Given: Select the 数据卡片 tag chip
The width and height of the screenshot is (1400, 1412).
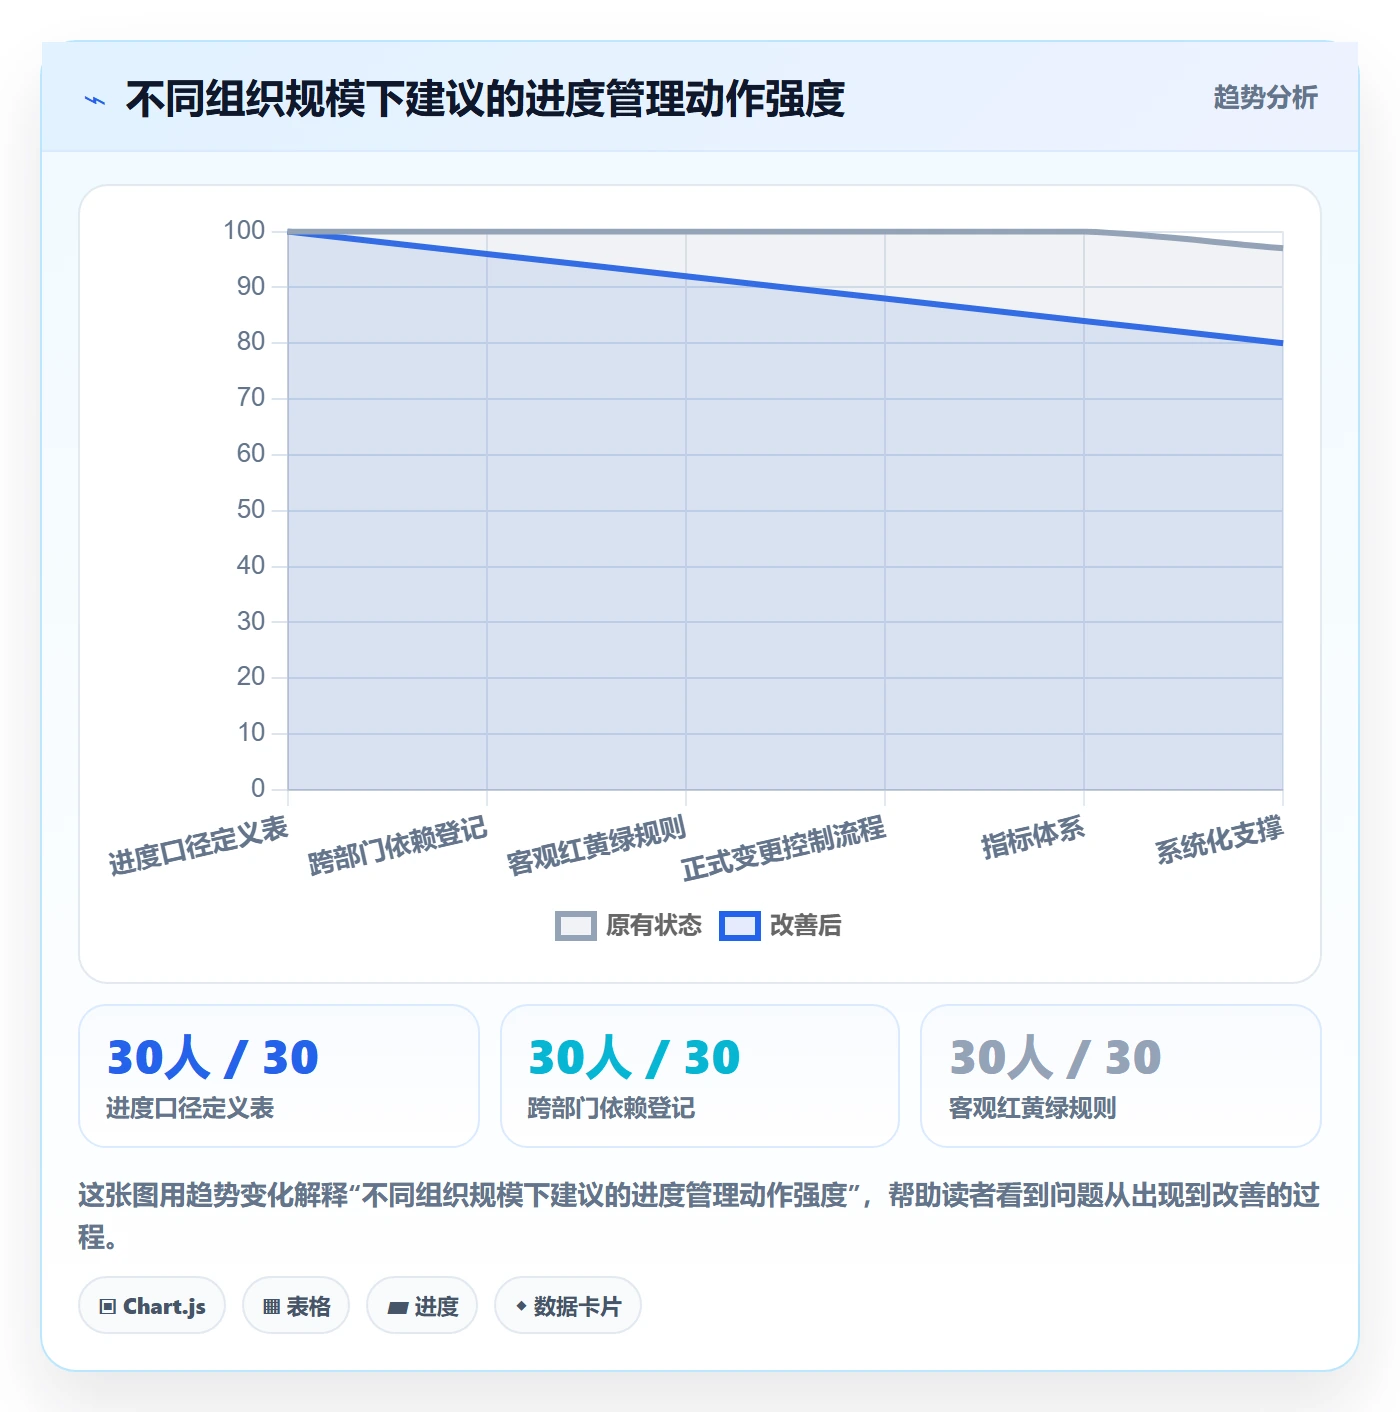Looking at the screenshot, I should tap(568, 1305).
